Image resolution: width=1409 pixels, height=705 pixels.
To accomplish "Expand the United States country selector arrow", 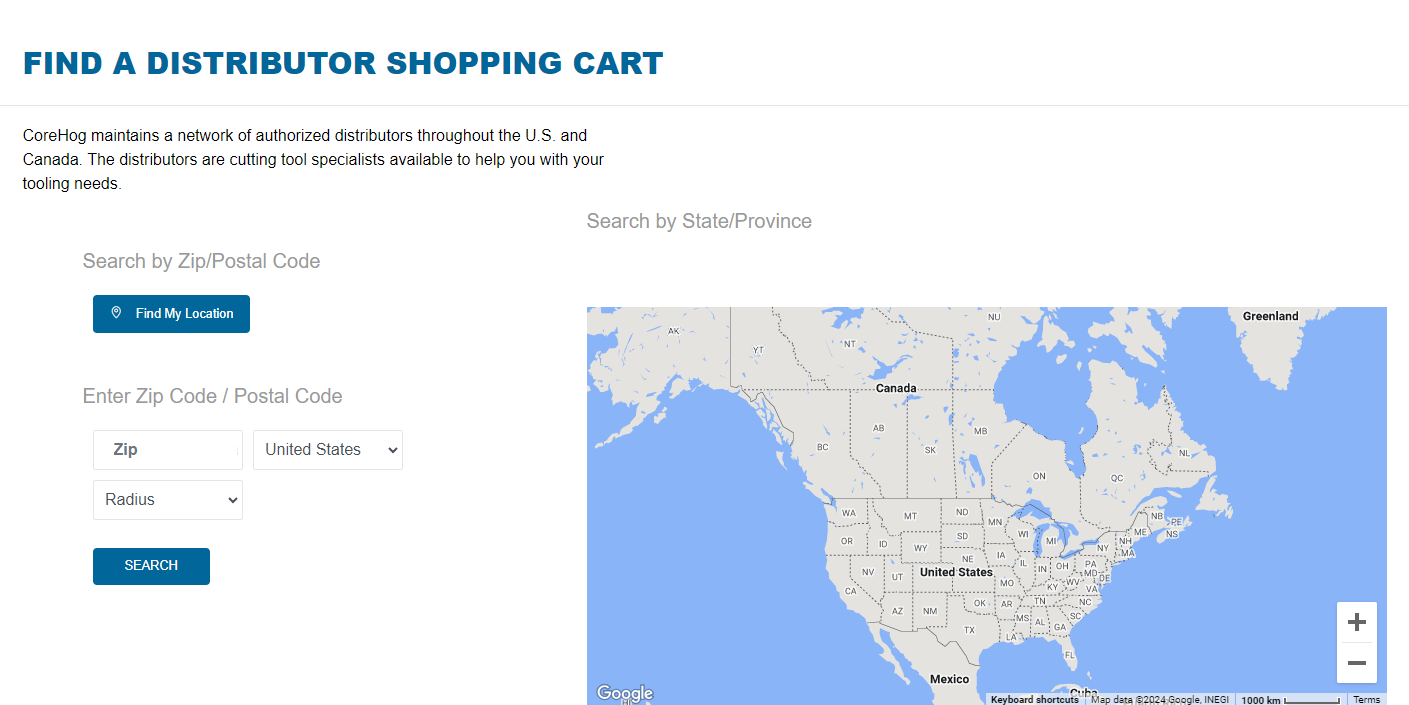I will [x=392, y=449].
